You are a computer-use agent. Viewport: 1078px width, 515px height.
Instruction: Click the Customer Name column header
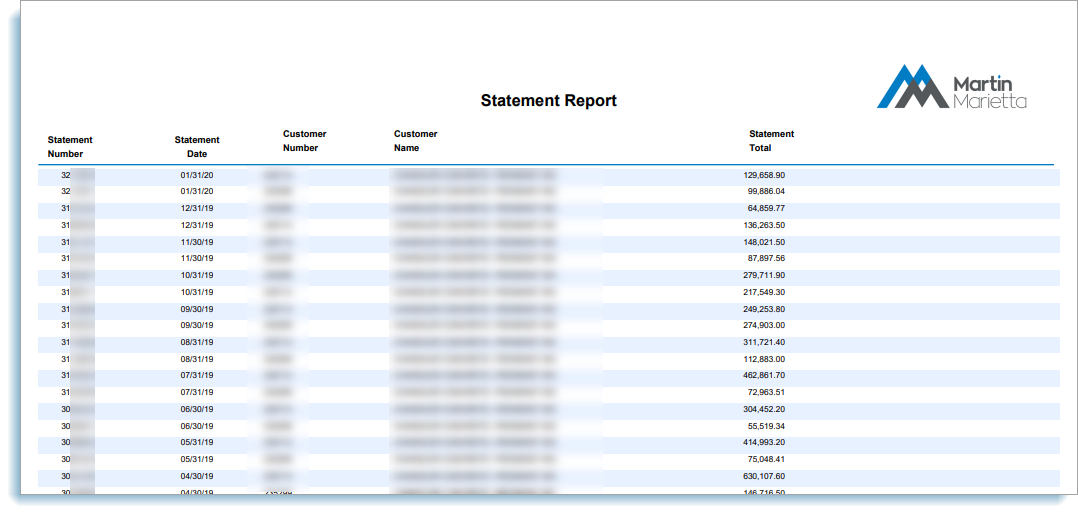415,141
